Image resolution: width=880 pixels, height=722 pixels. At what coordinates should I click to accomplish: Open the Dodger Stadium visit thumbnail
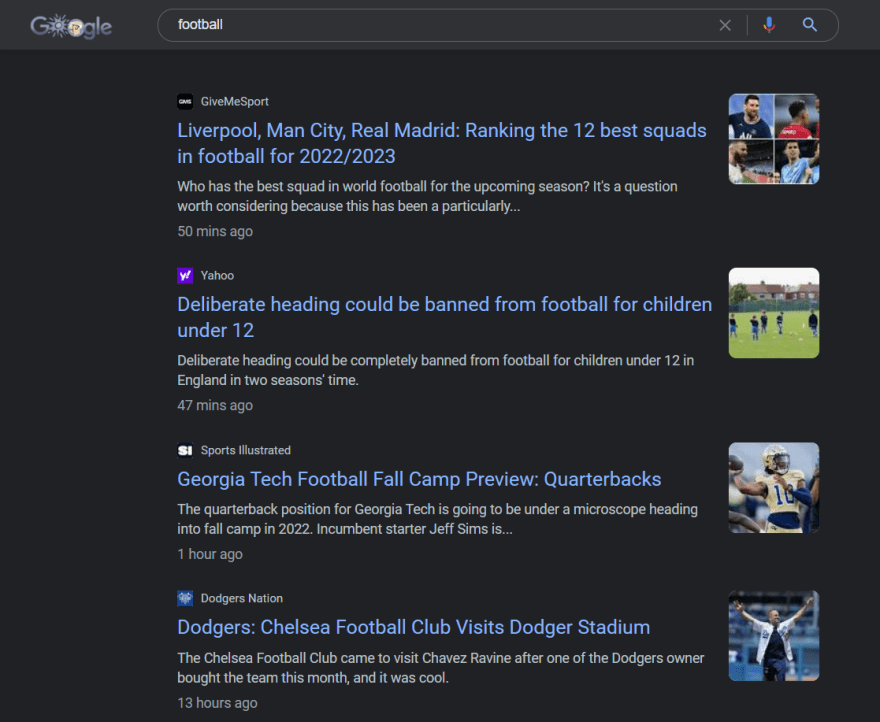pyautogui.click(x=774, y=636)
